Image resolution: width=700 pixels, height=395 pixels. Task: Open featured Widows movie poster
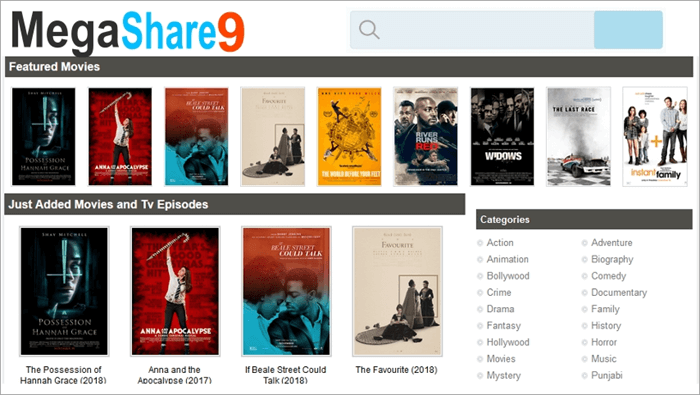(x=502, y=137)
